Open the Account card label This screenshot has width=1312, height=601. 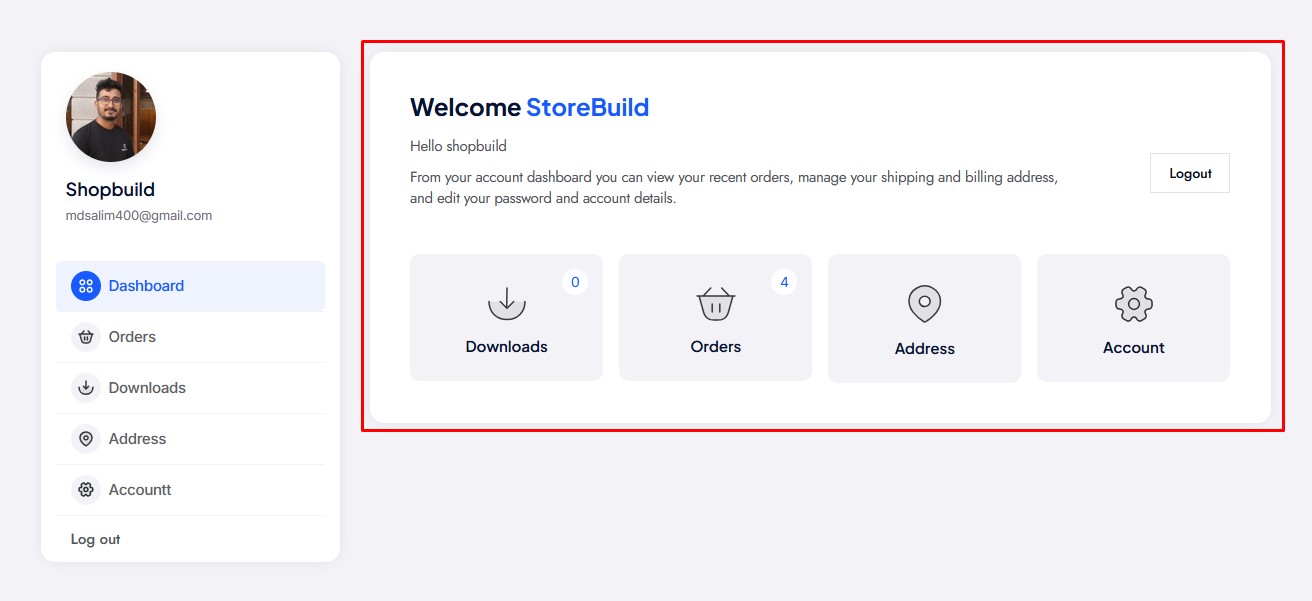[x=1134, y=348]
